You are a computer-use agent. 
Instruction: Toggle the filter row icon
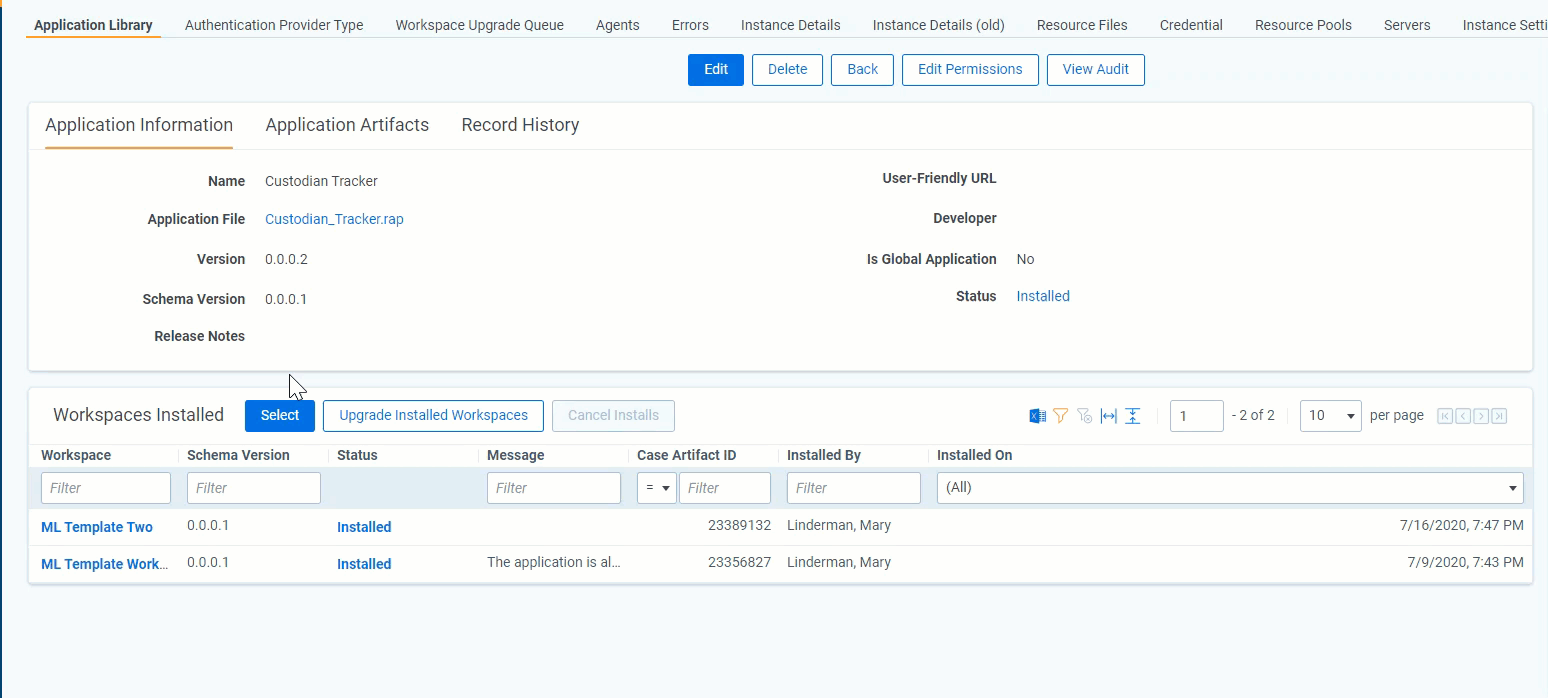(1061, 416)
